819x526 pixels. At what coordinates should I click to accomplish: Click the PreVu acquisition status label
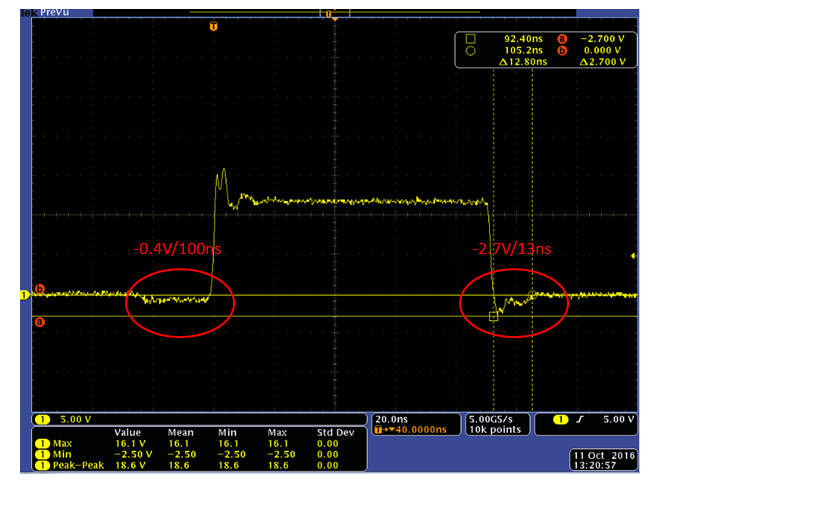pyautogui.click(x=54, y=12)
